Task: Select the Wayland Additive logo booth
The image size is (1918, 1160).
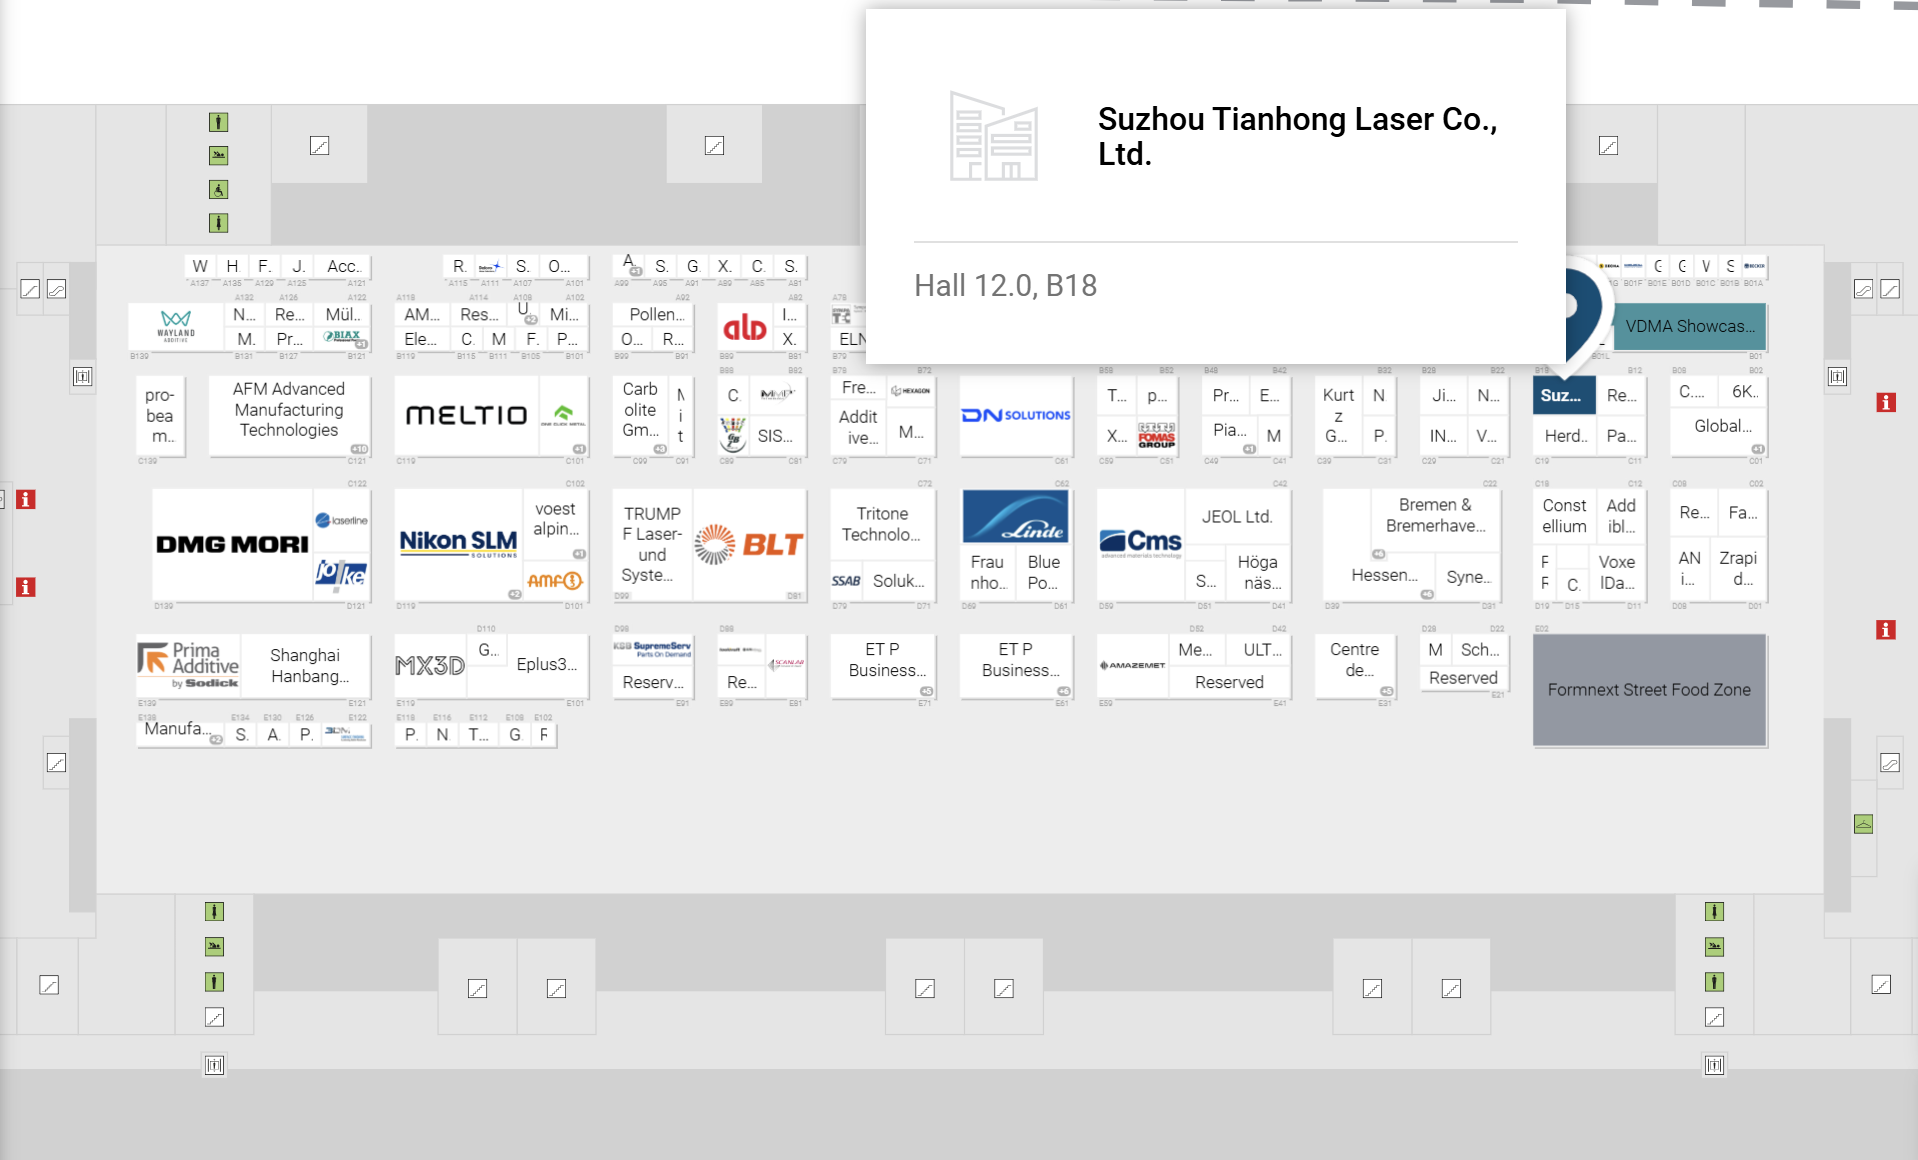Action: pos(176,326)
